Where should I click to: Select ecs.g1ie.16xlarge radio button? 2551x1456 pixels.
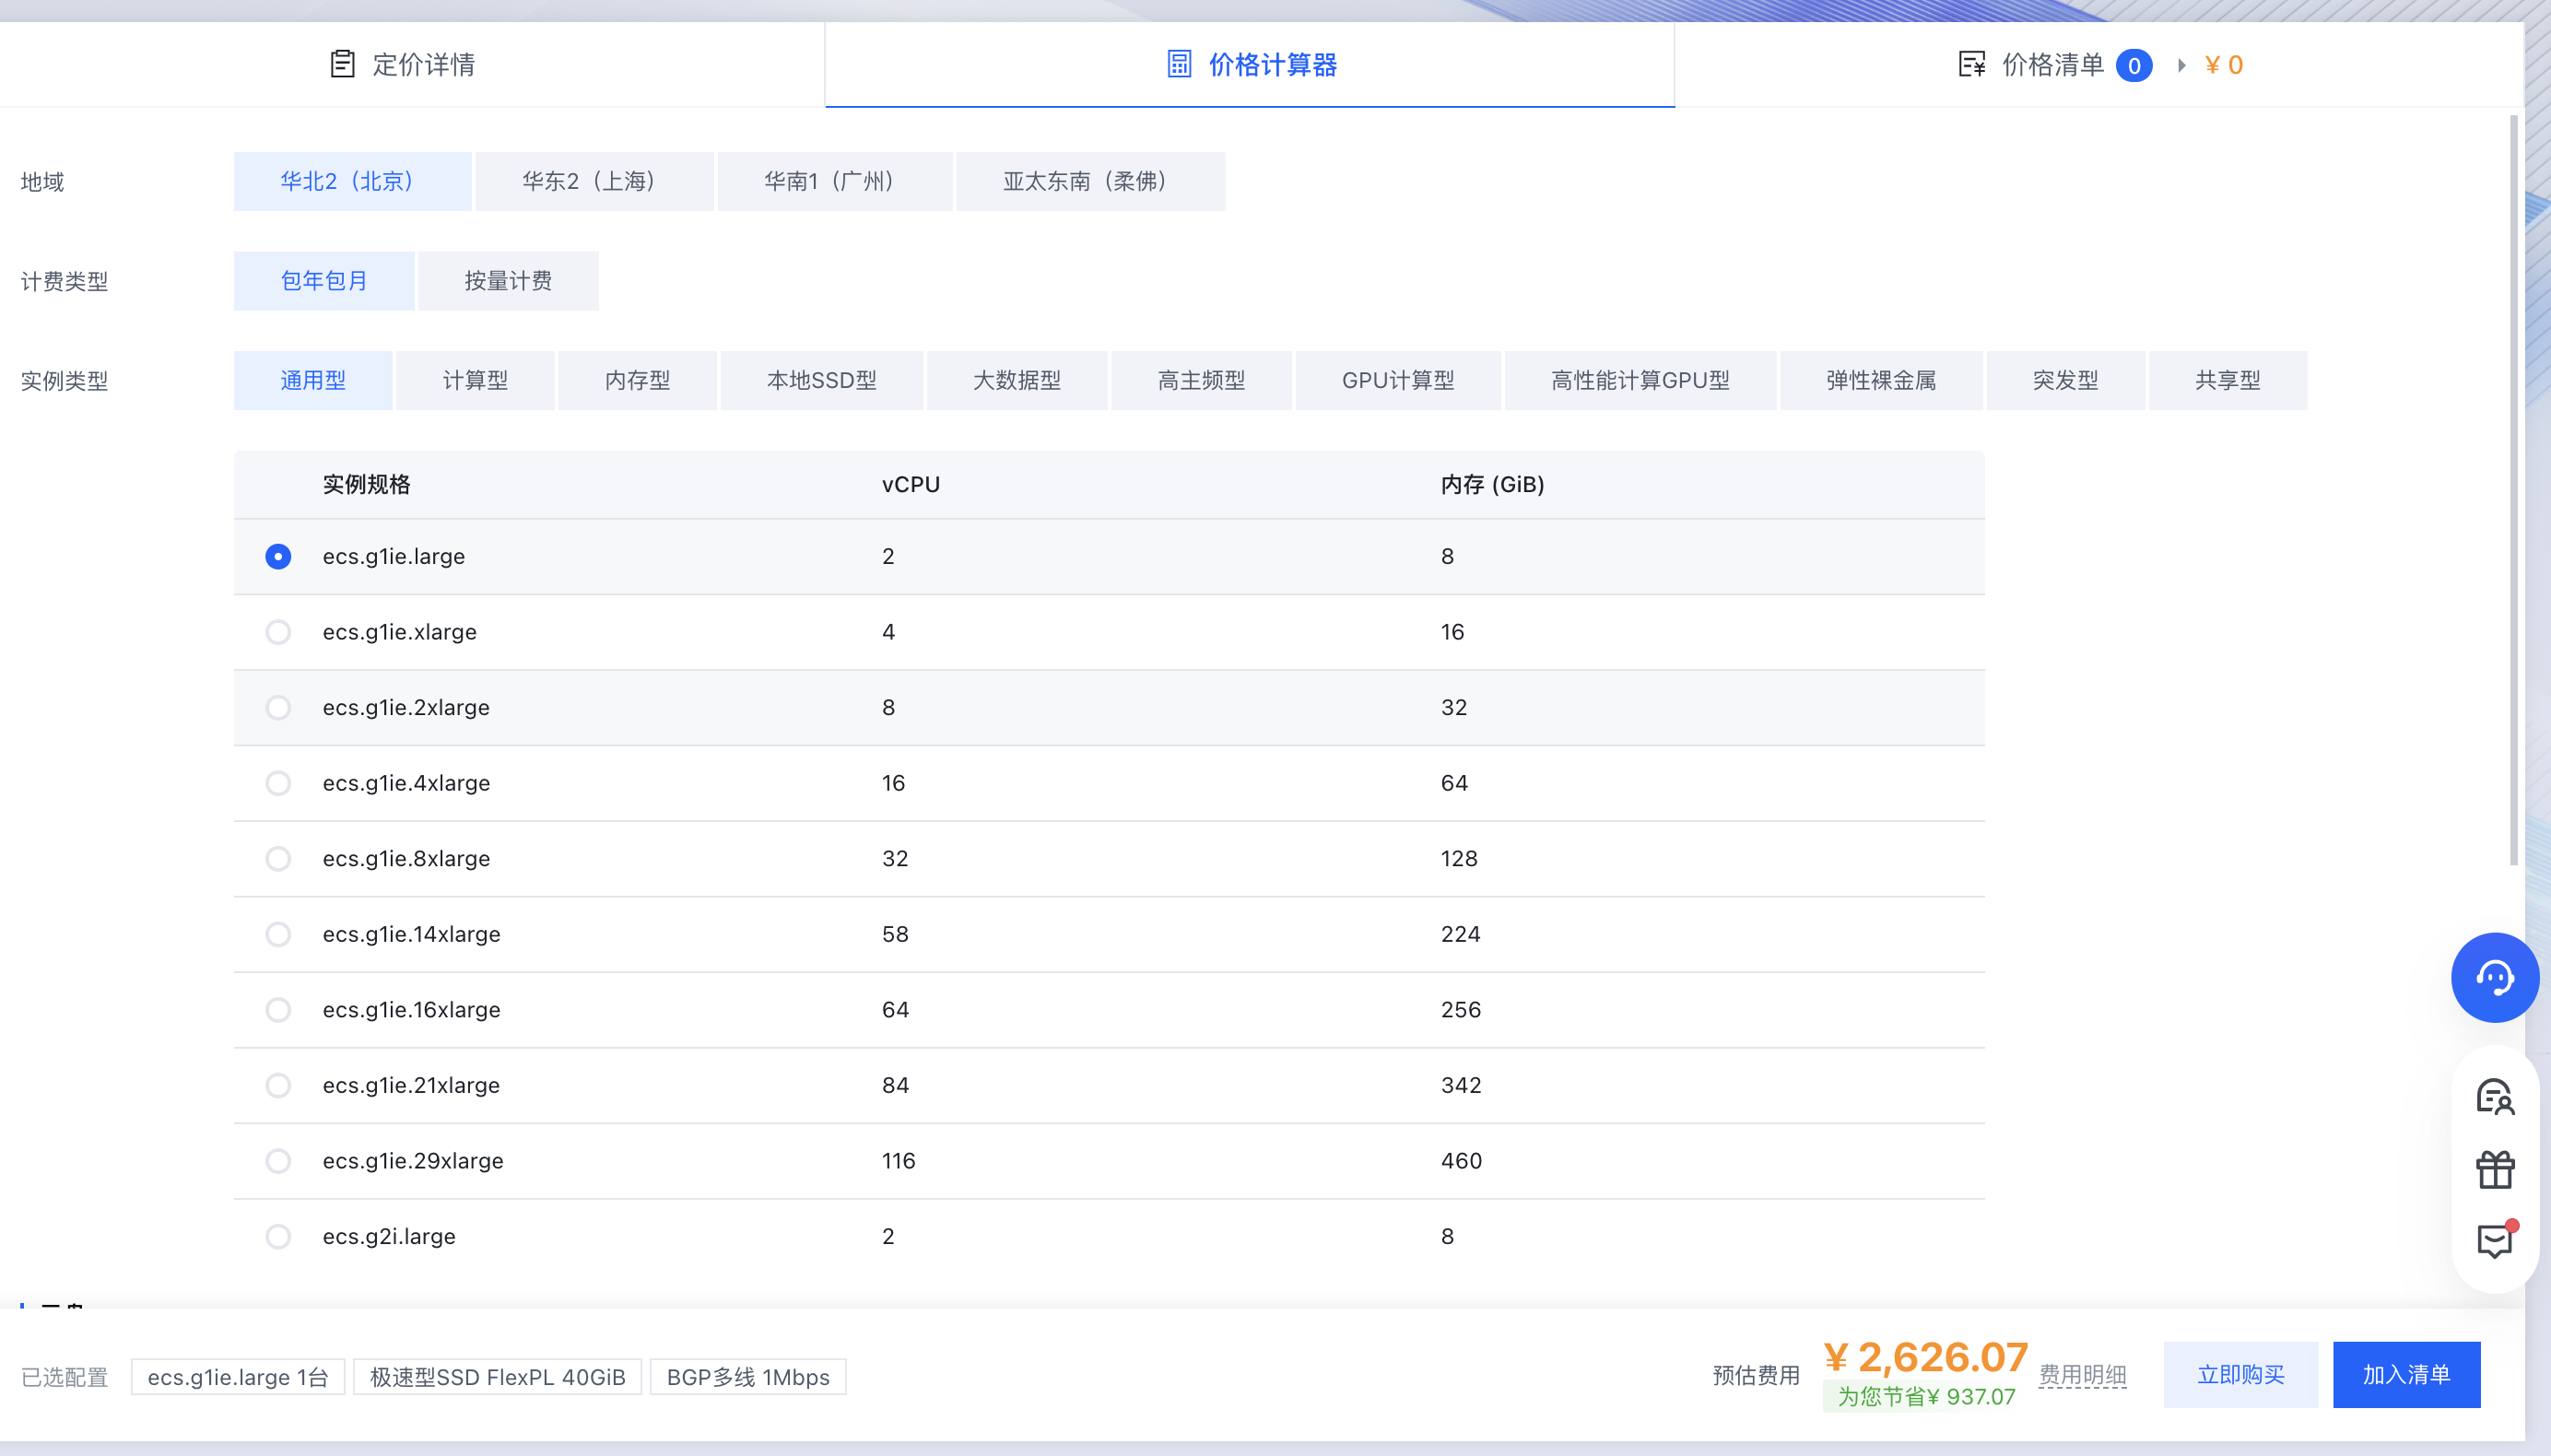278,1010
